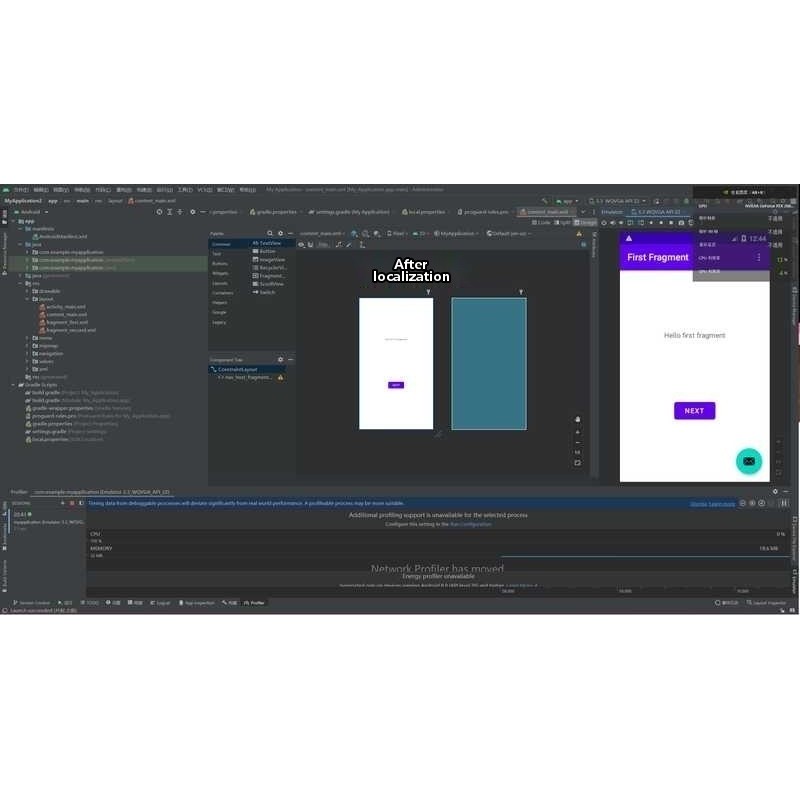This screenshot has height=800, width=800.
Task: Open the emulator app's three-dot overflow menu
Action: 759,258
